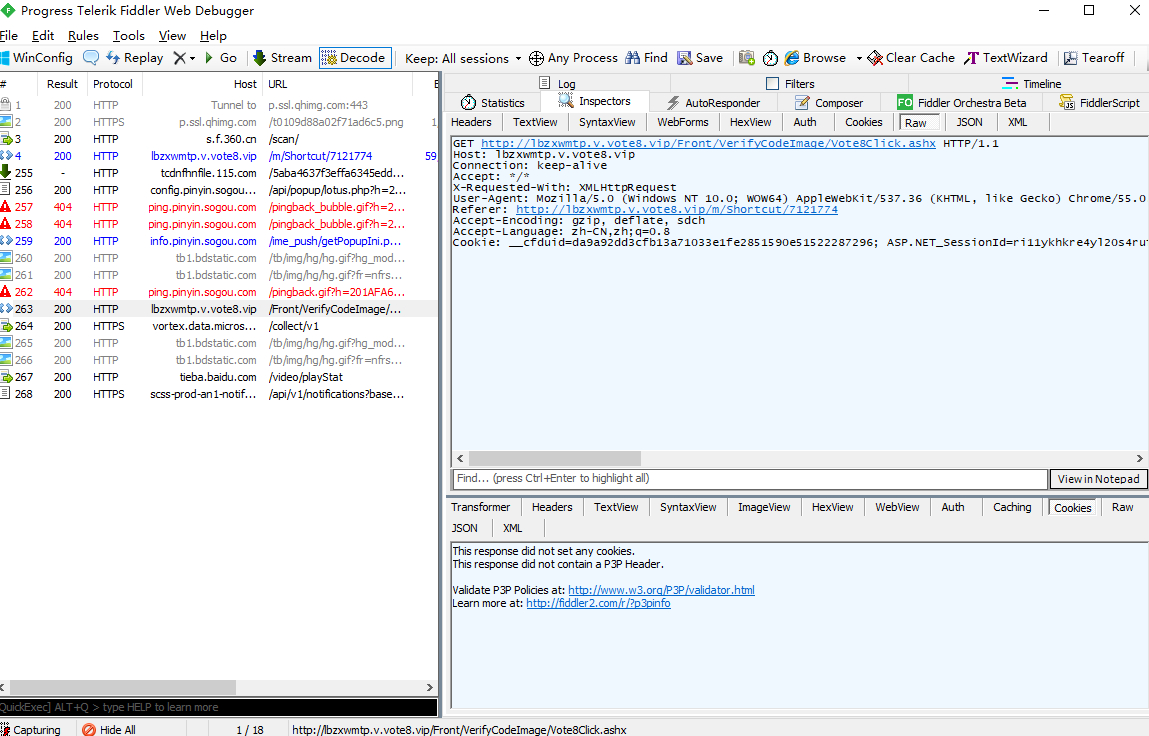Open the View menu

tap(172, 36)
